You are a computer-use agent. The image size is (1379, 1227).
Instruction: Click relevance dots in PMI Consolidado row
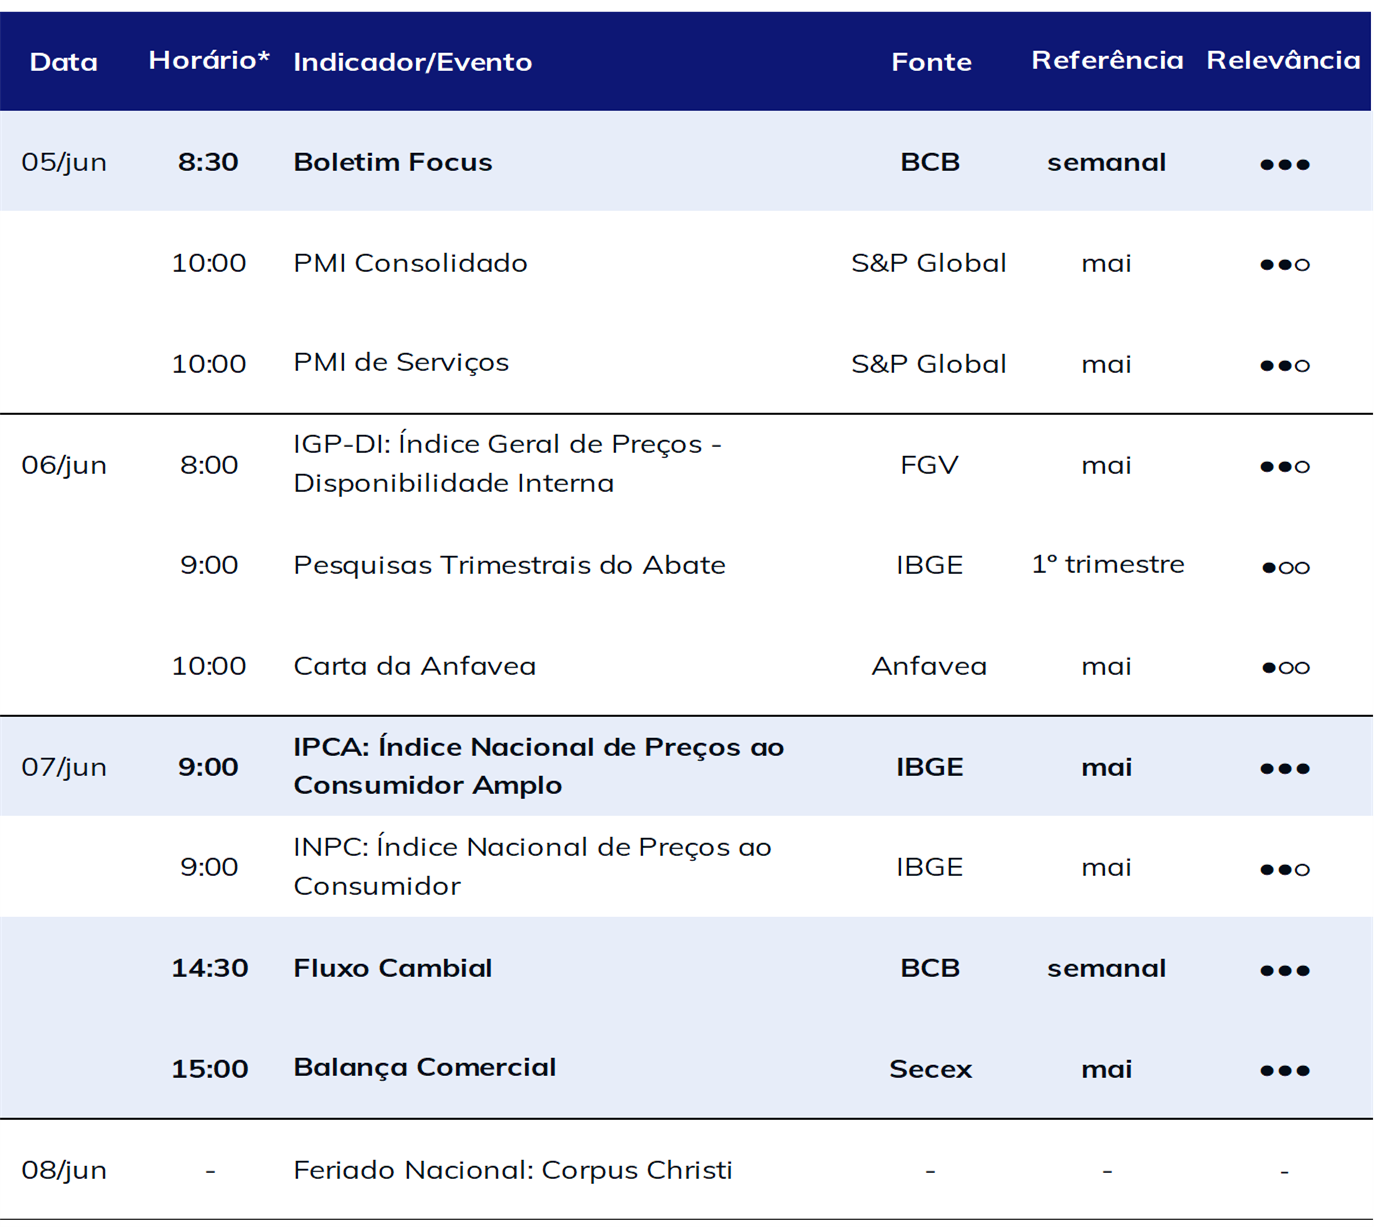(x=1285, y=265)
